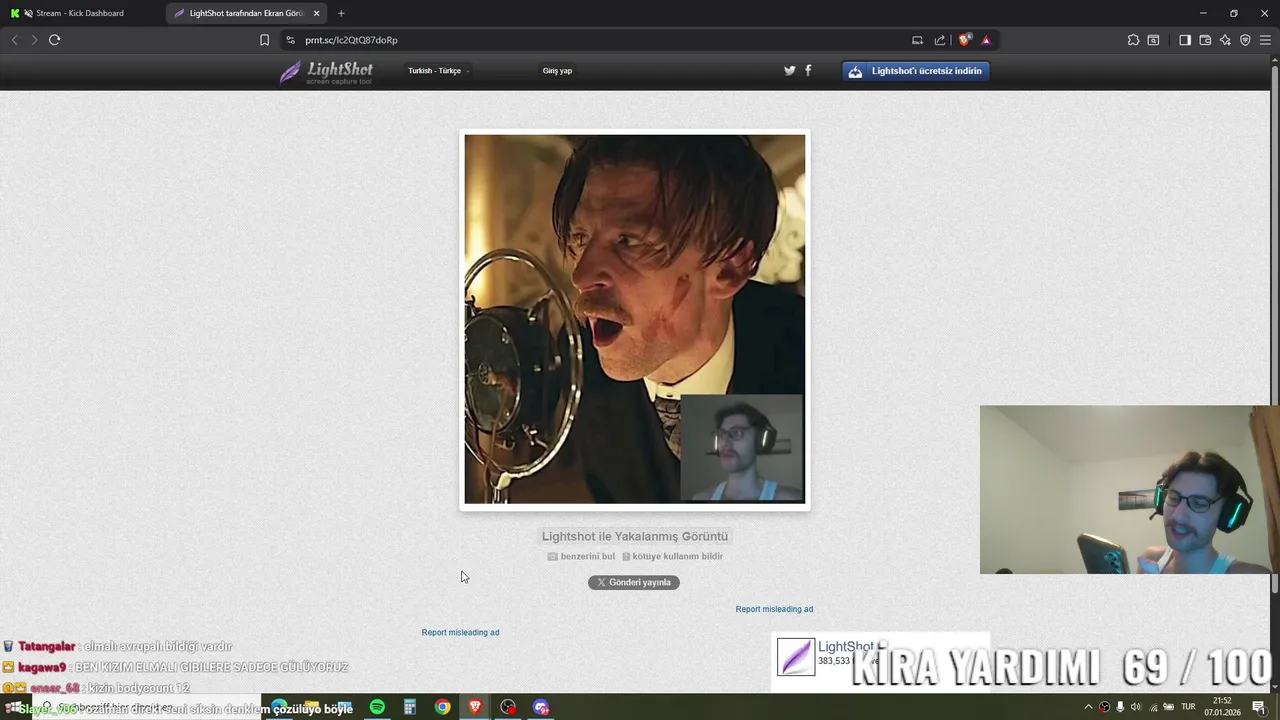Image resolution: width=1280 pixels, height=720 pixels.
Task: Click the kötüye kullanım bildir link
Action: point(672,556)
